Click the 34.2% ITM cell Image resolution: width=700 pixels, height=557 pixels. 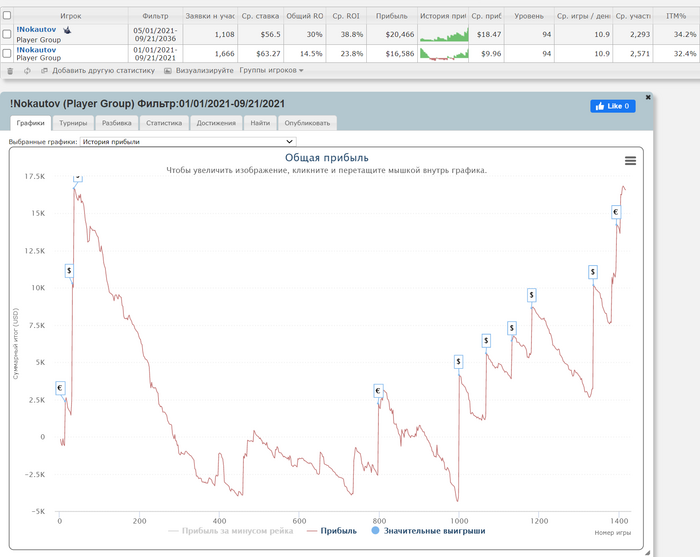(676, 34)
